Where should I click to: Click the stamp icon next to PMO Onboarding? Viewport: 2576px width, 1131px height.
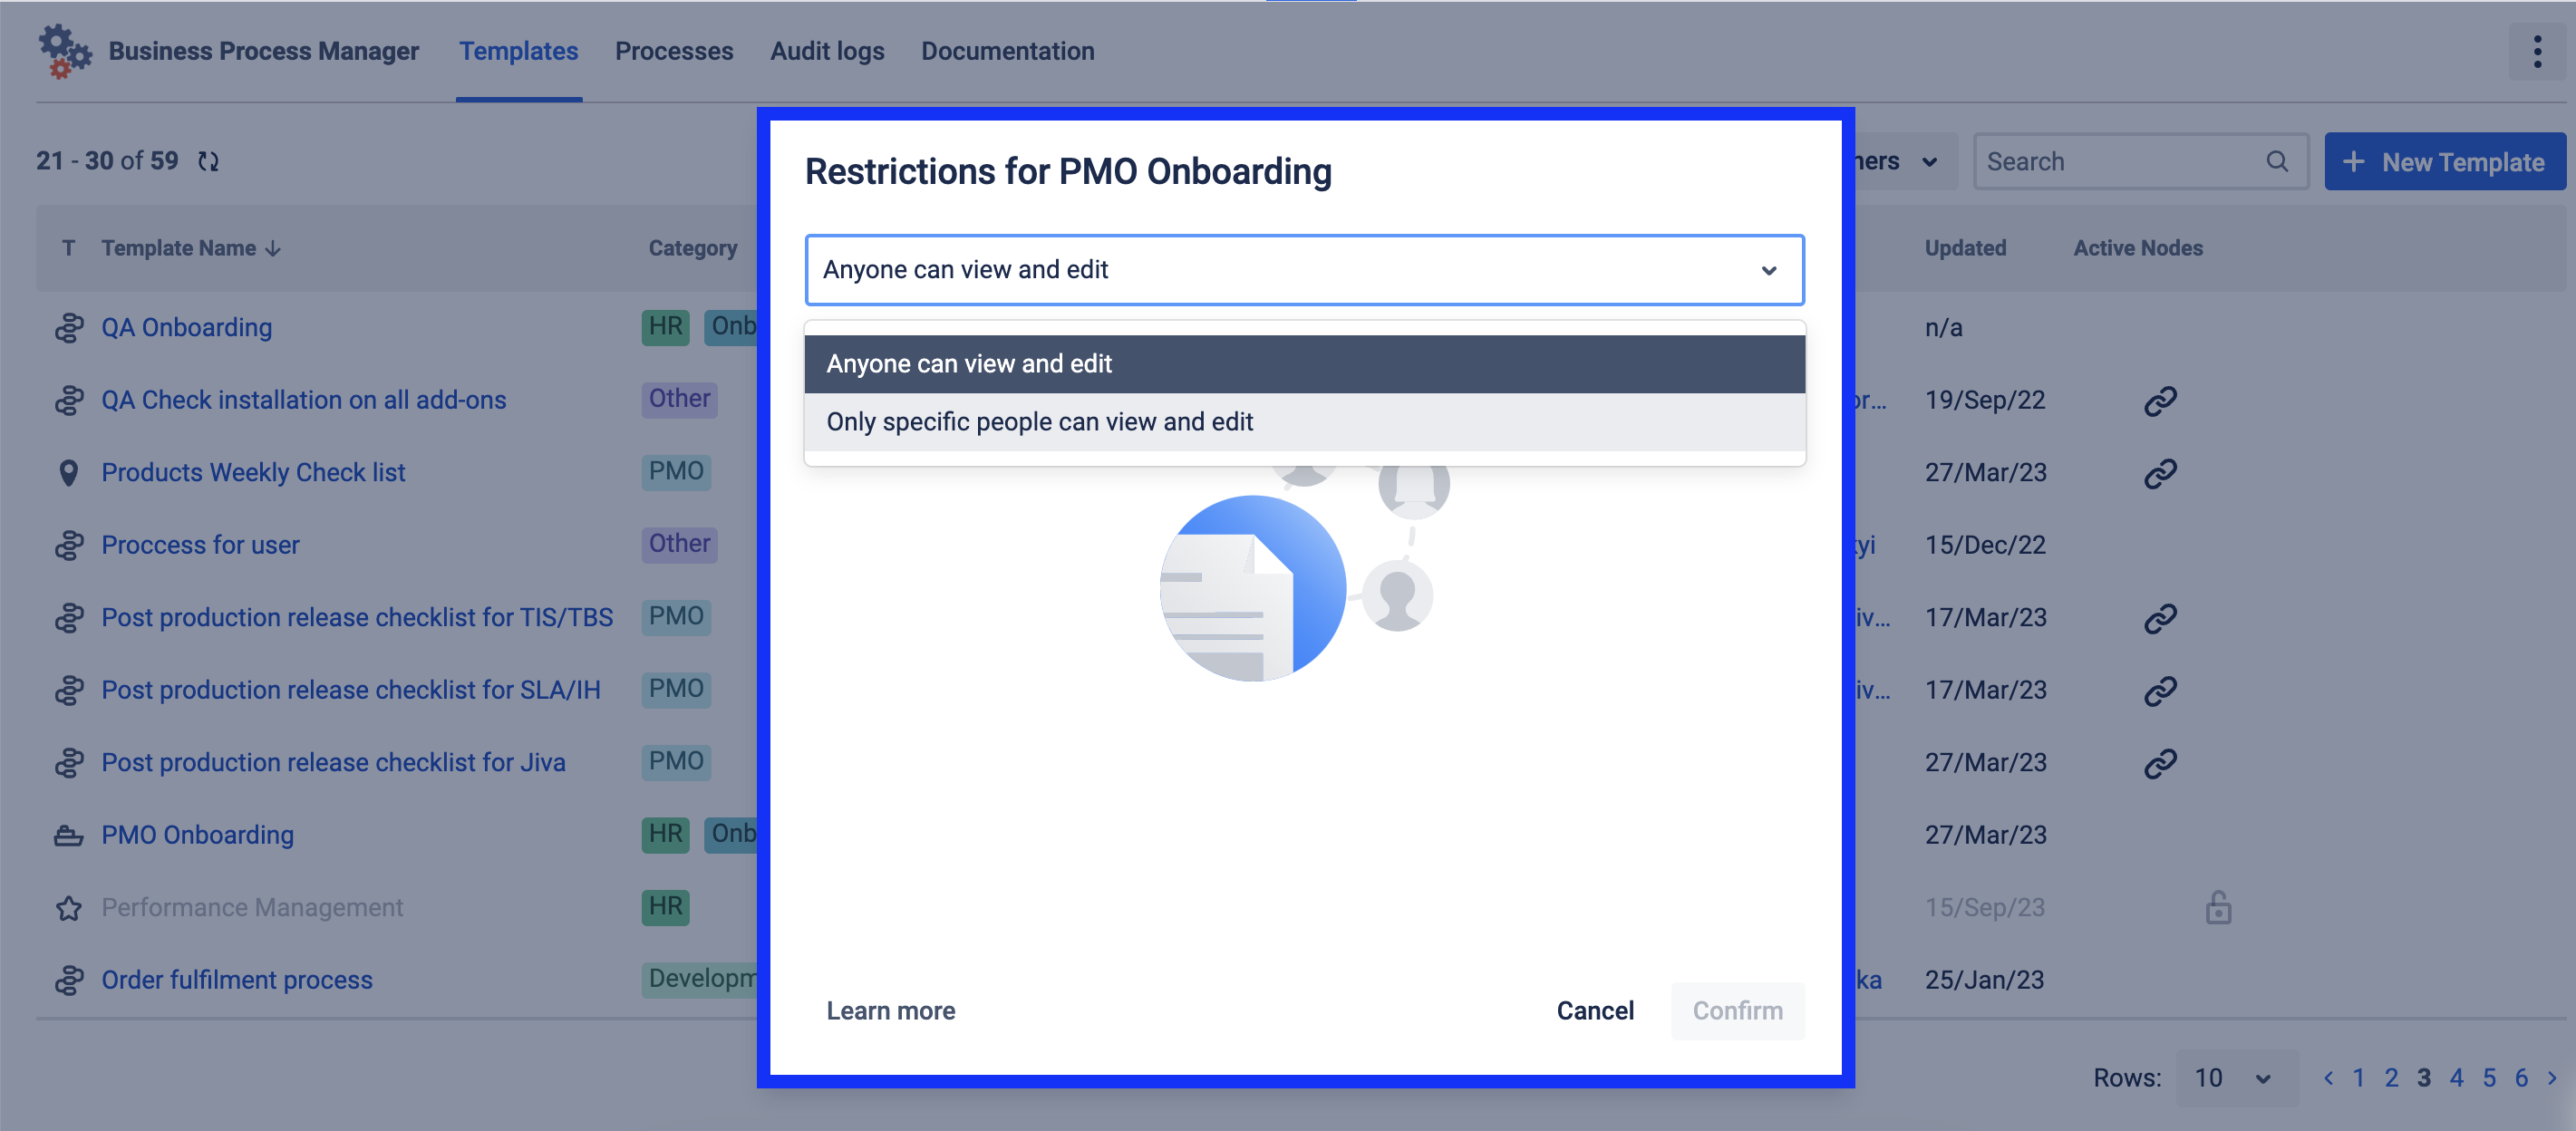click(x=68, y=835)
